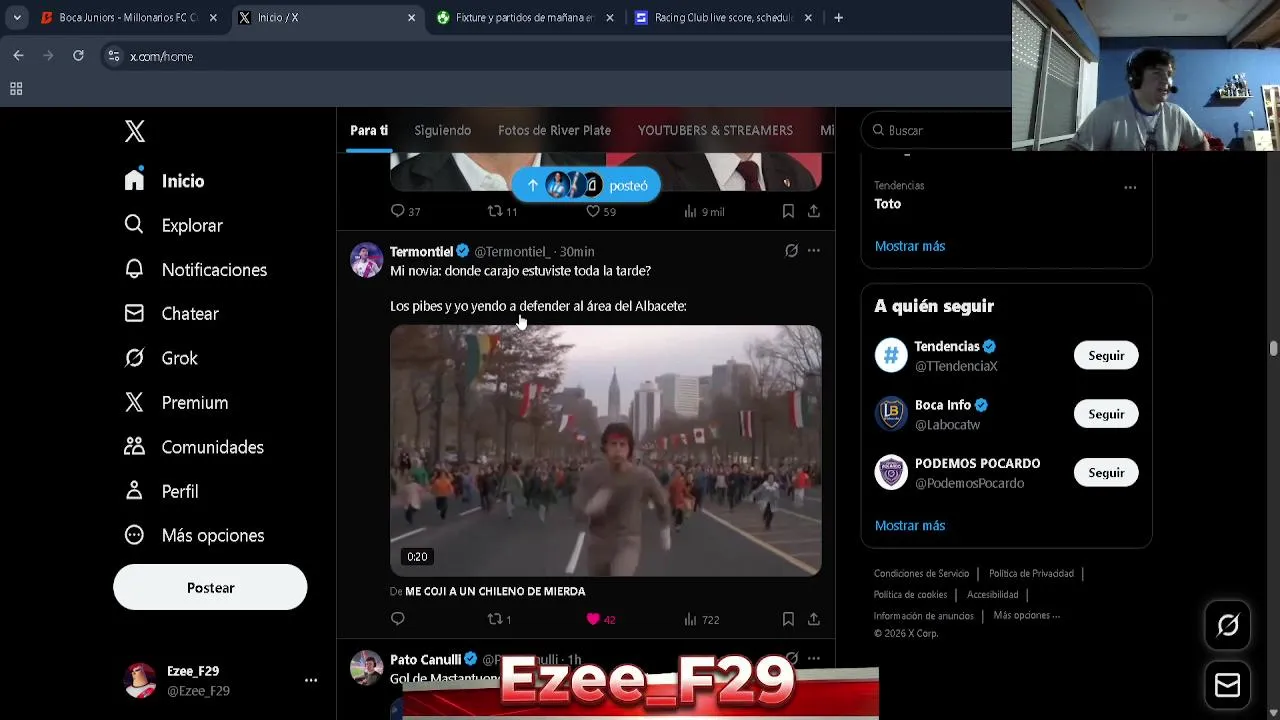This screenshot has height=720, width=1280.
Task: Open the Fotos de River Plate tab
Action: click(x=554, y=130)
